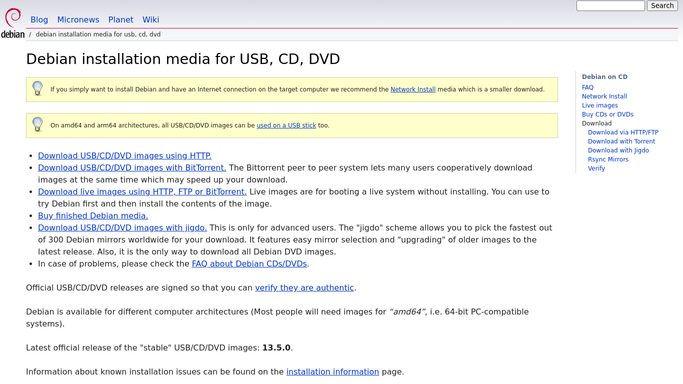683x384 pixels.
Task: Open the Blog menu item
Action: click(39, 20)
